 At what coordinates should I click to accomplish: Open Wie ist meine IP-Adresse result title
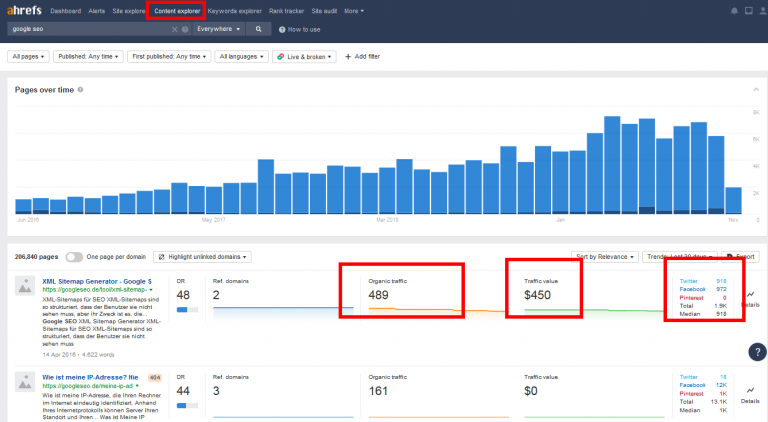(90, 377)
